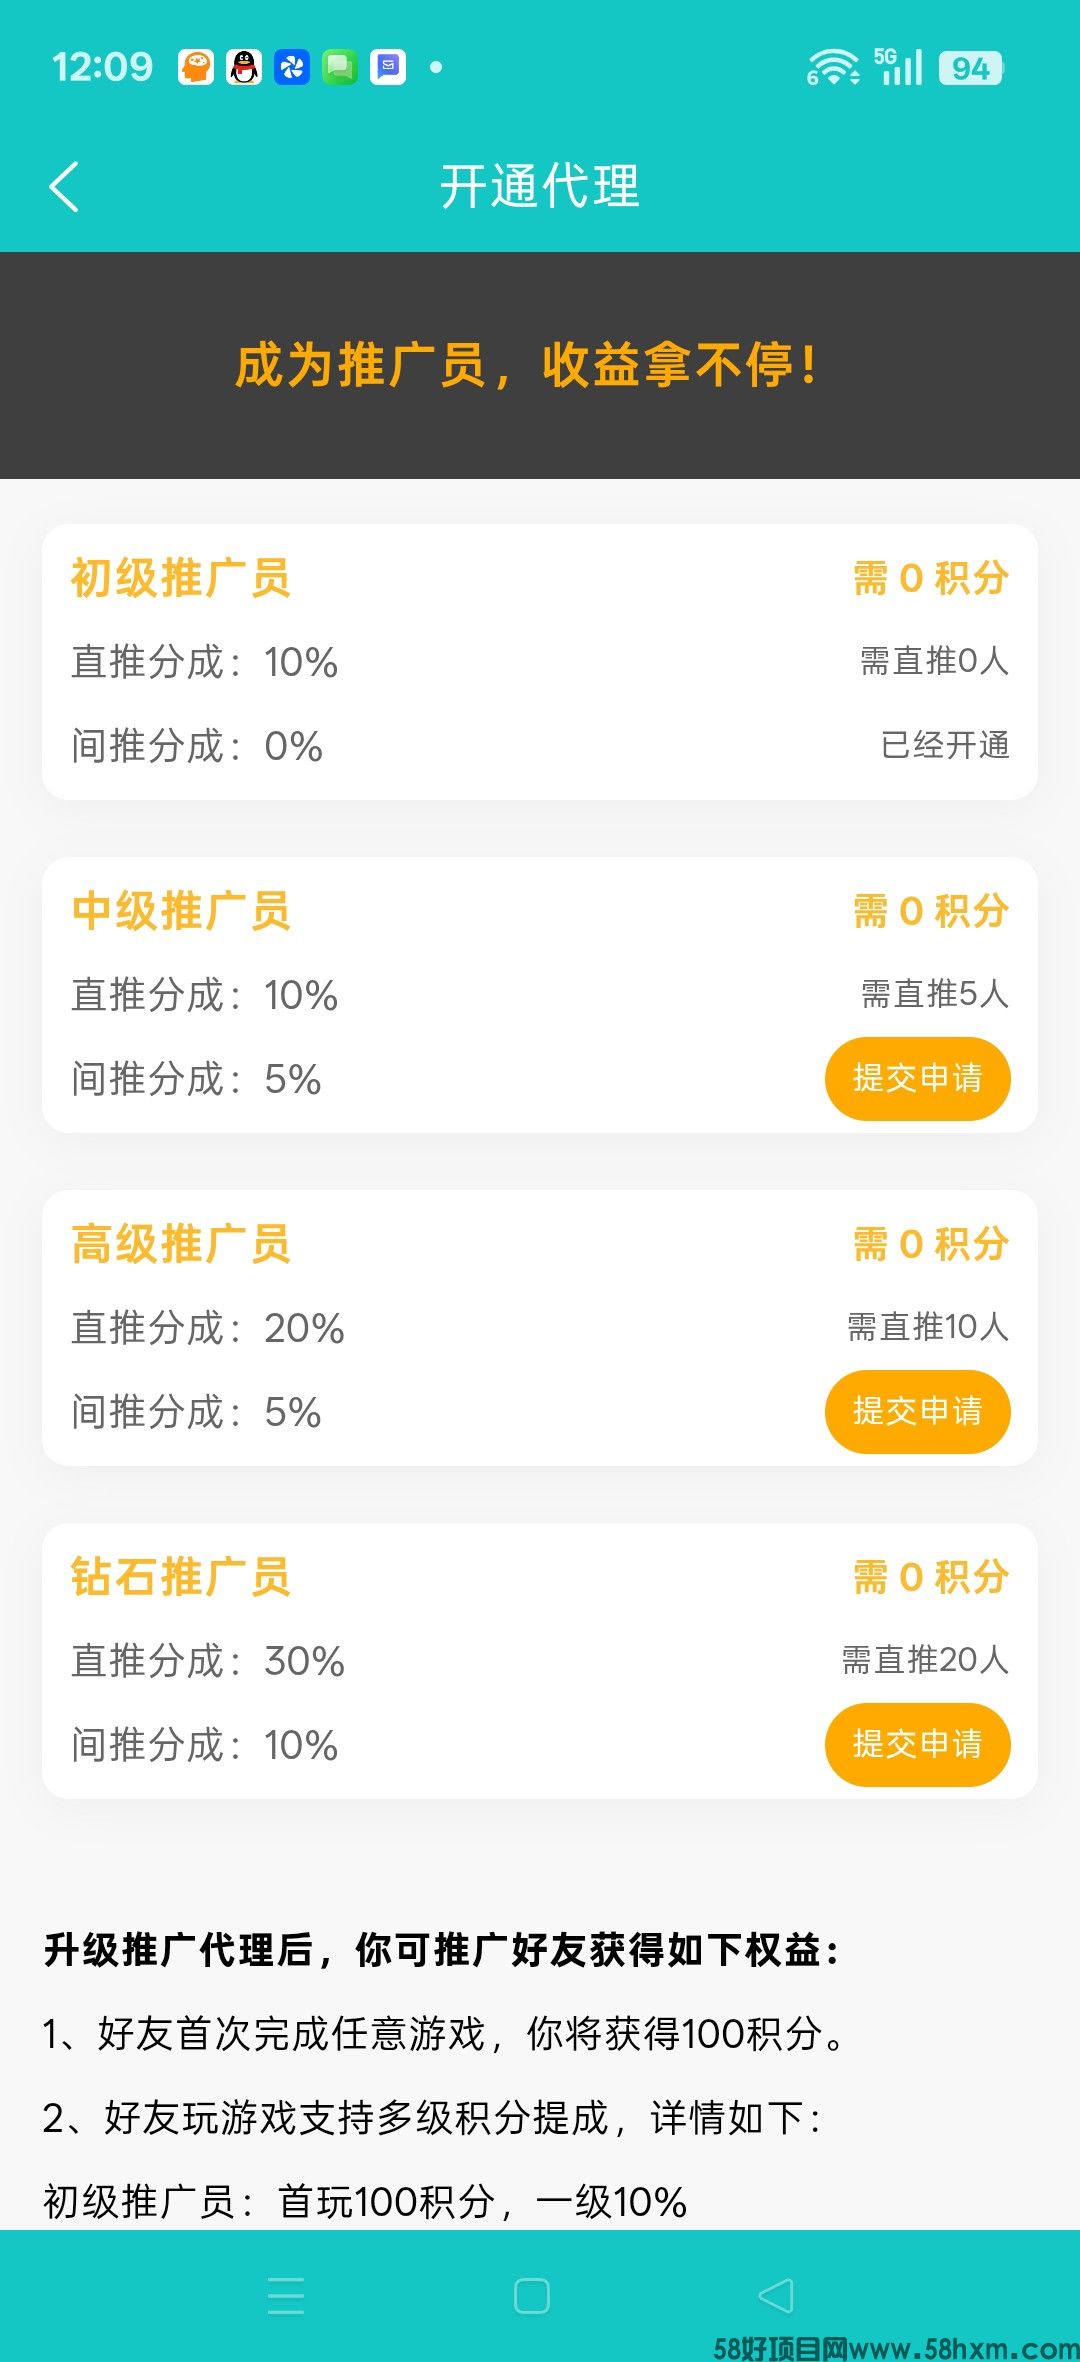Open recent apps with the menu navigation button
The height and width of the screenshot is (2362, 1080).
[x=286, y=2295]
